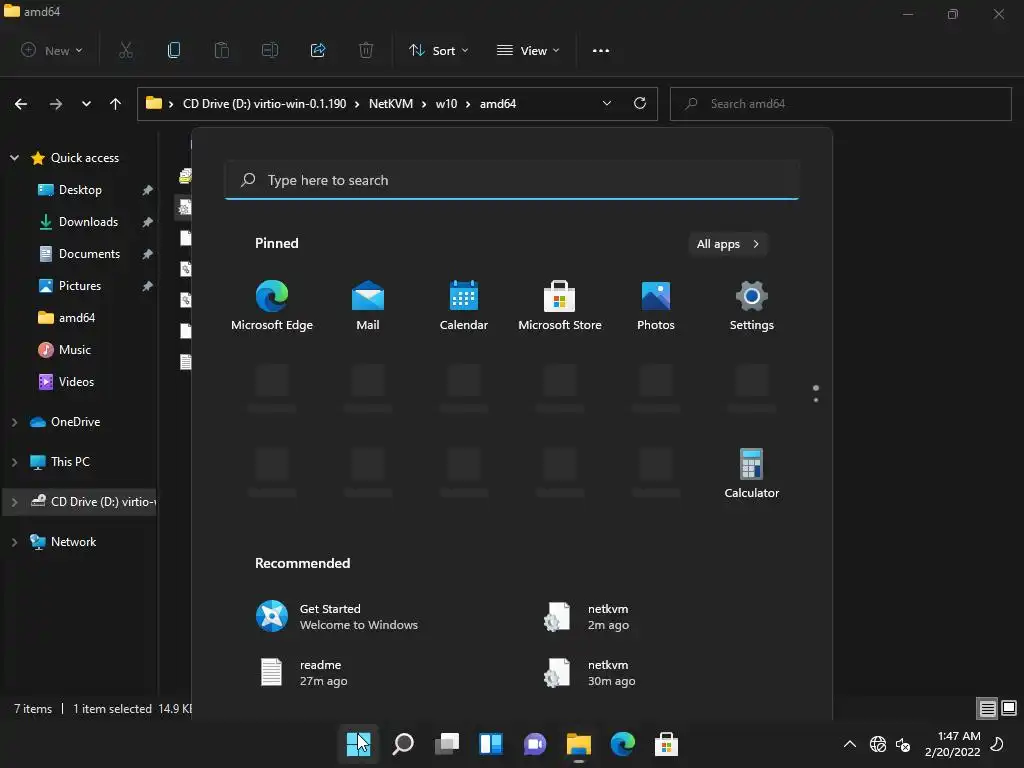Click the Copy icon in Explorer toolbar

click(174, 50)
